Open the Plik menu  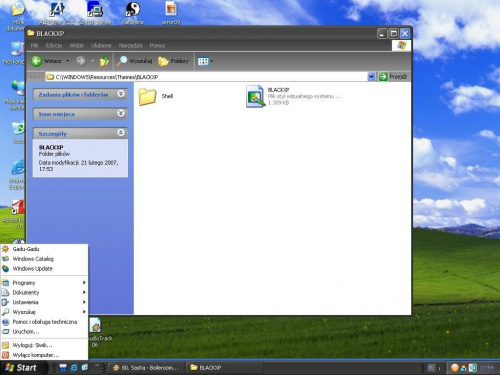tap(35, 45)
